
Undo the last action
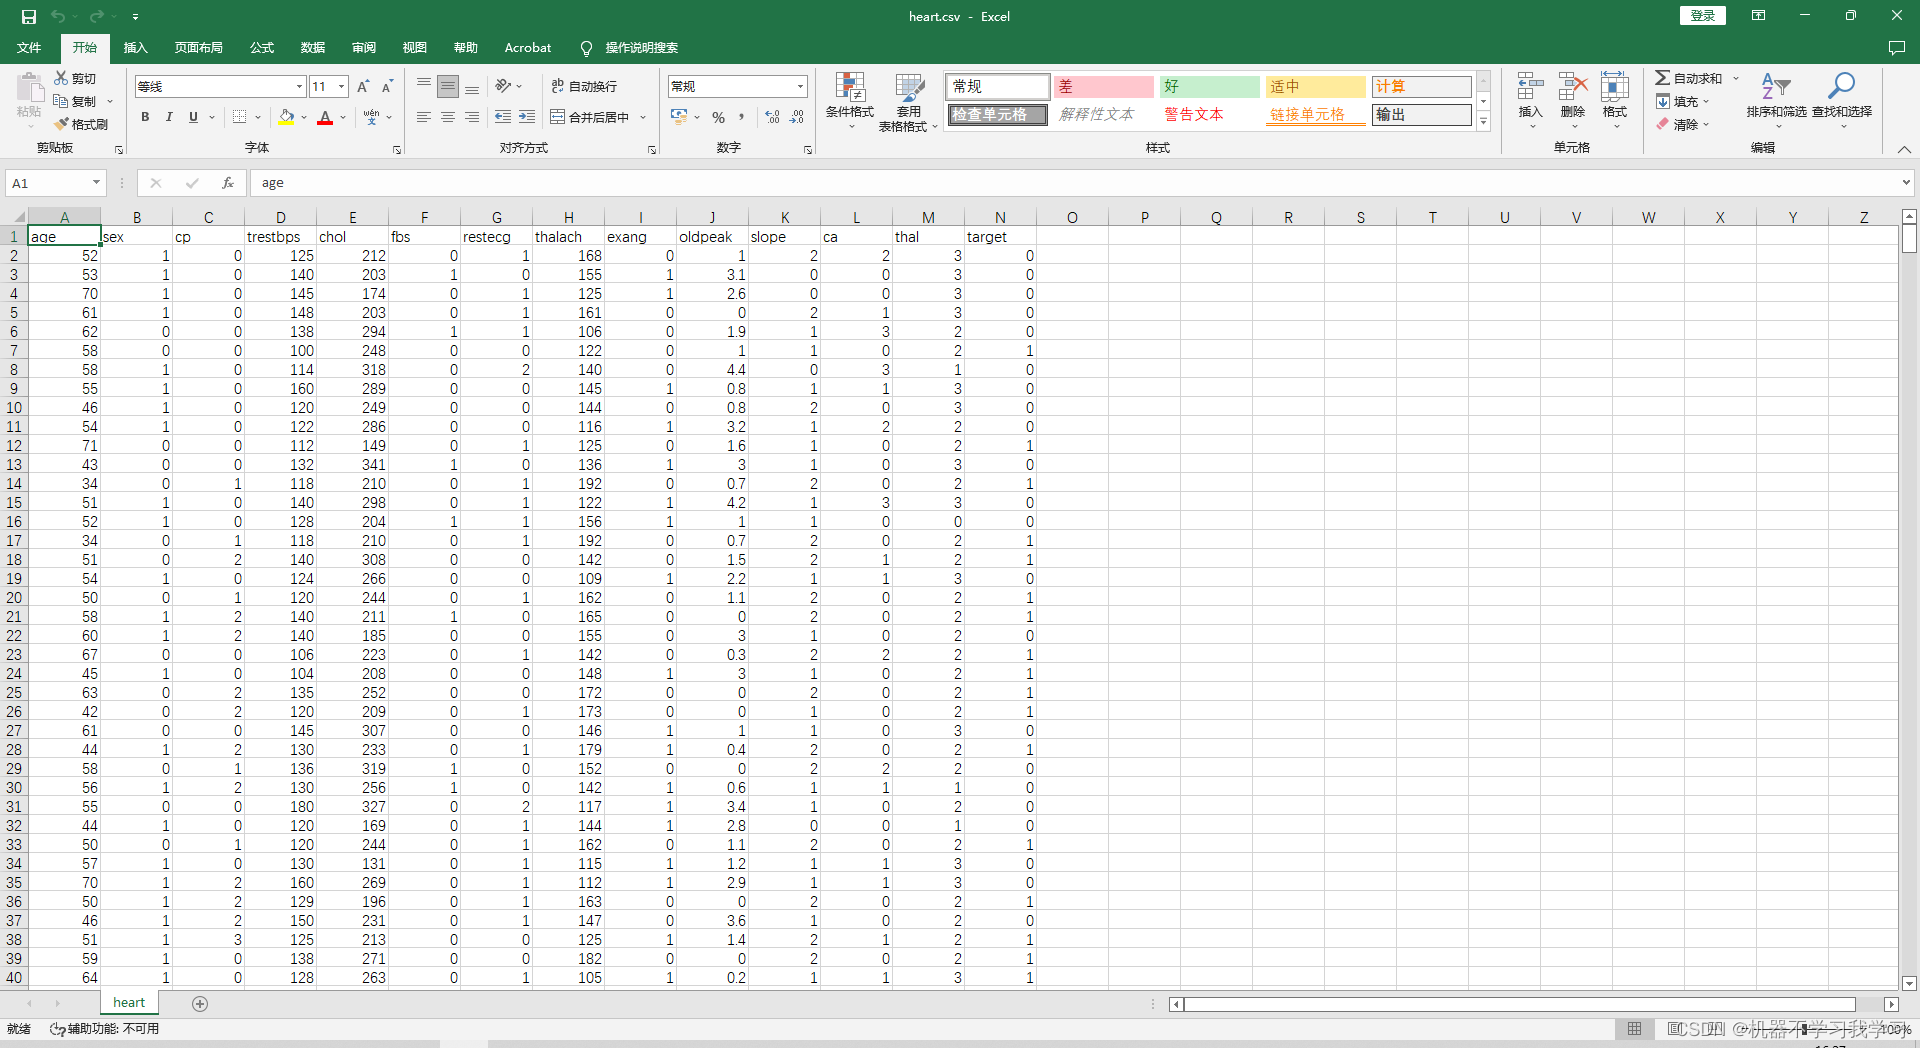[x=58, y=16]
